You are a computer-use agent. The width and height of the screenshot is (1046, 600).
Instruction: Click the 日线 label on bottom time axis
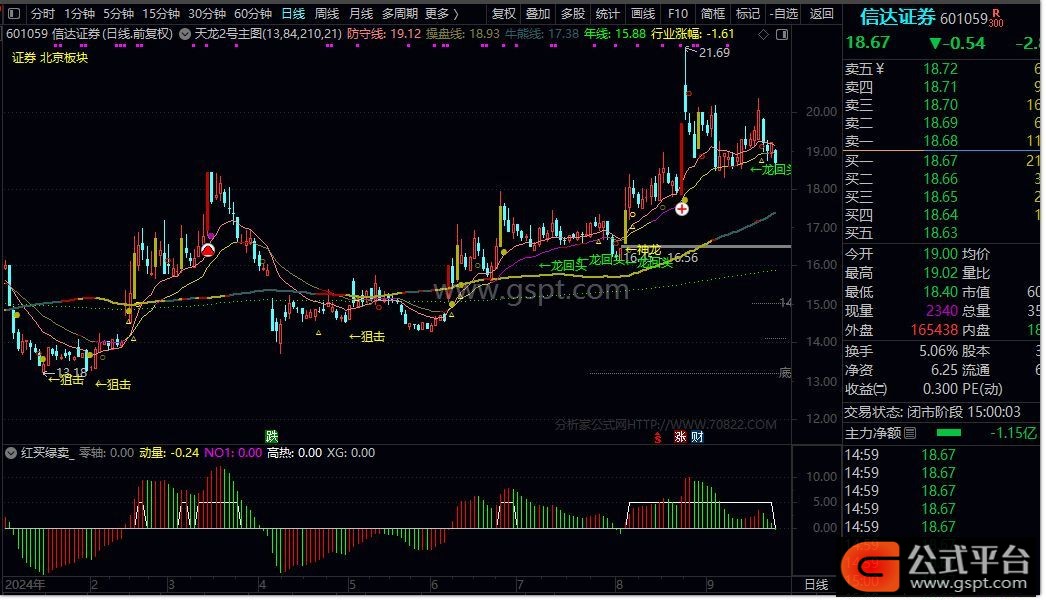[815, 584]
